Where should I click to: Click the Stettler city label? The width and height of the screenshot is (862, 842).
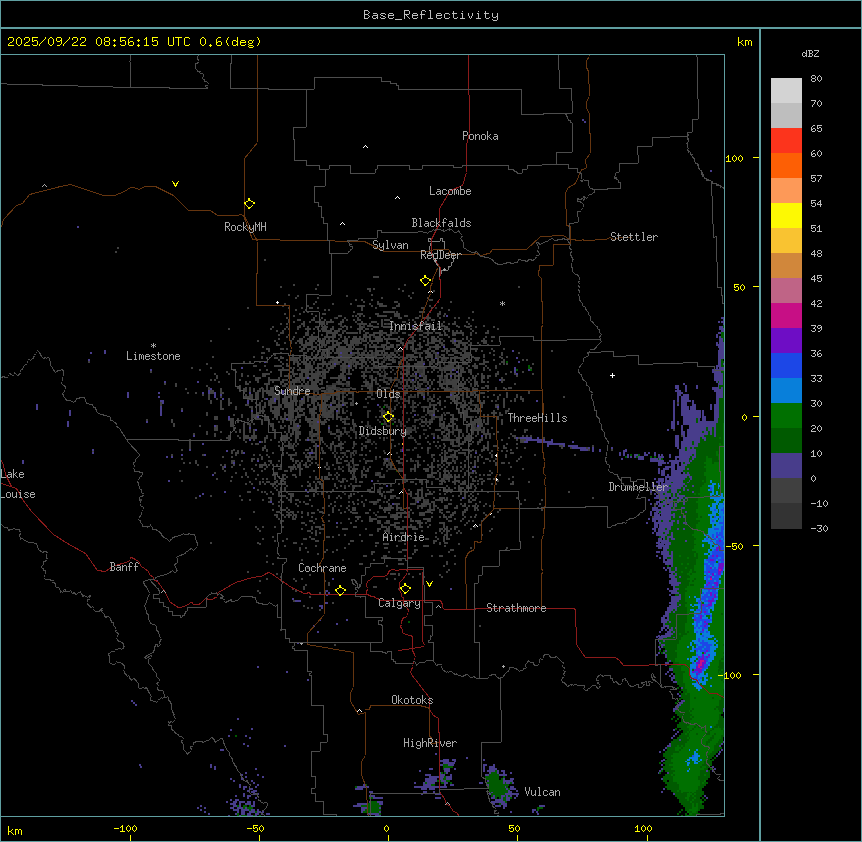(634, 237)
